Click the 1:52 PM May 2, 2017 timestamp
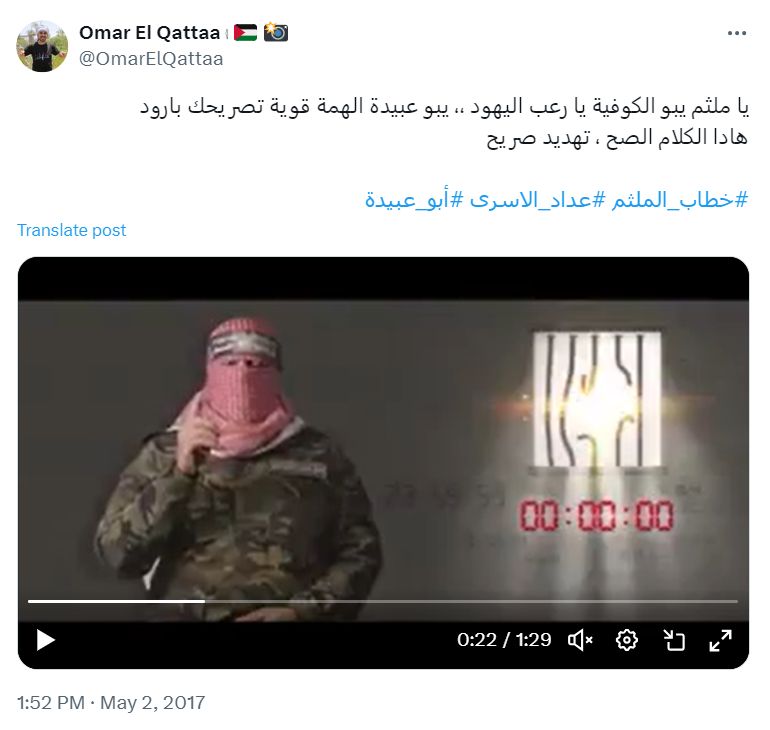This screenshot has width=770, height=730. click(111, 703)
